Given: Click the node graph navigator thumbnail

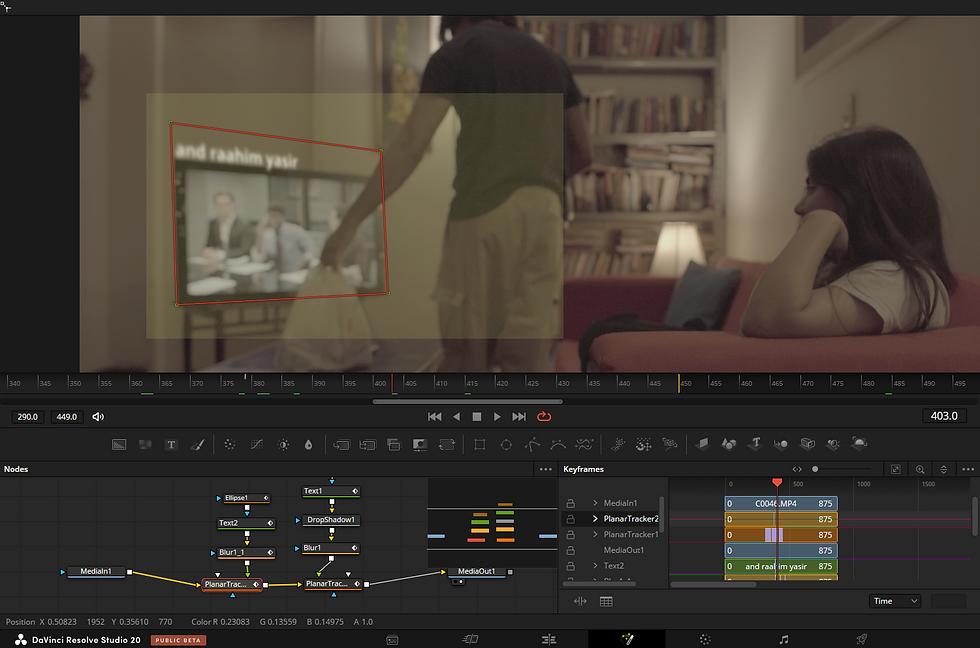Looking at the screenshot, I should [x=492, y=523].
